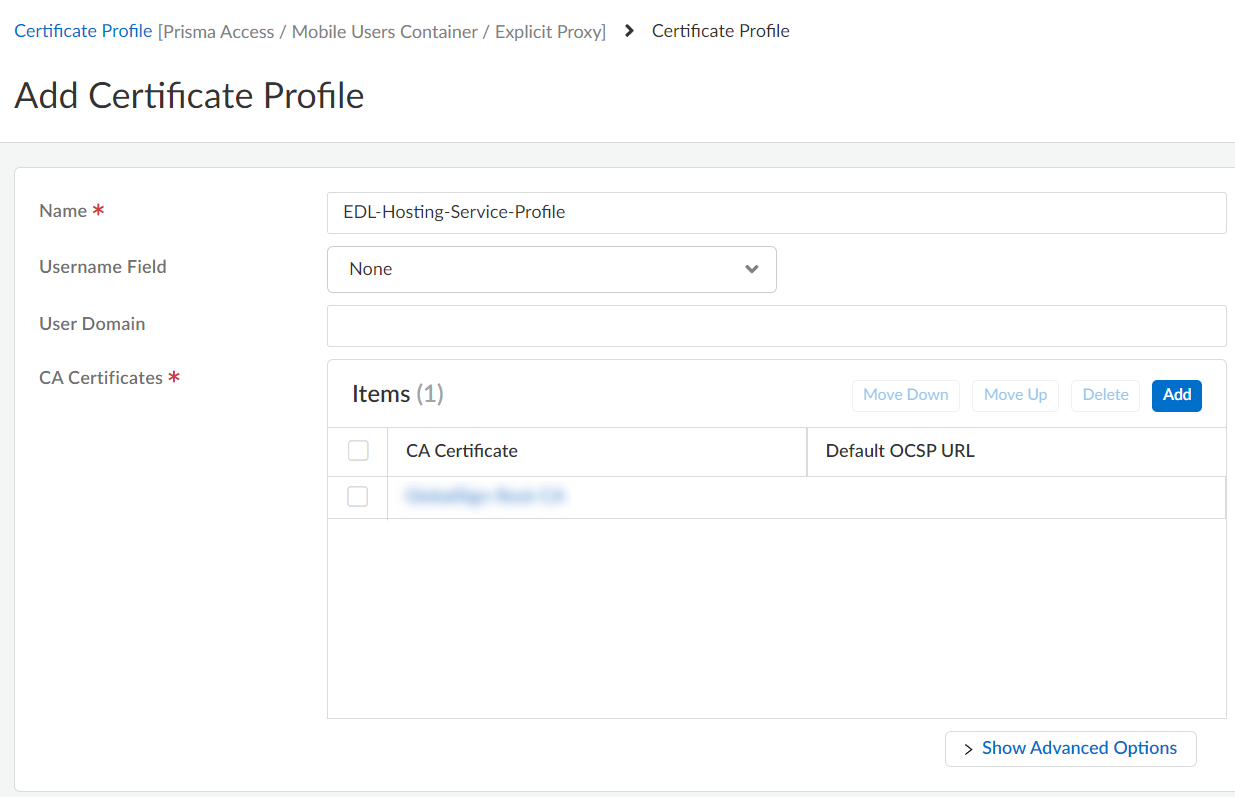
Task: Click the Move Up button
Action: coord(1015,395)
